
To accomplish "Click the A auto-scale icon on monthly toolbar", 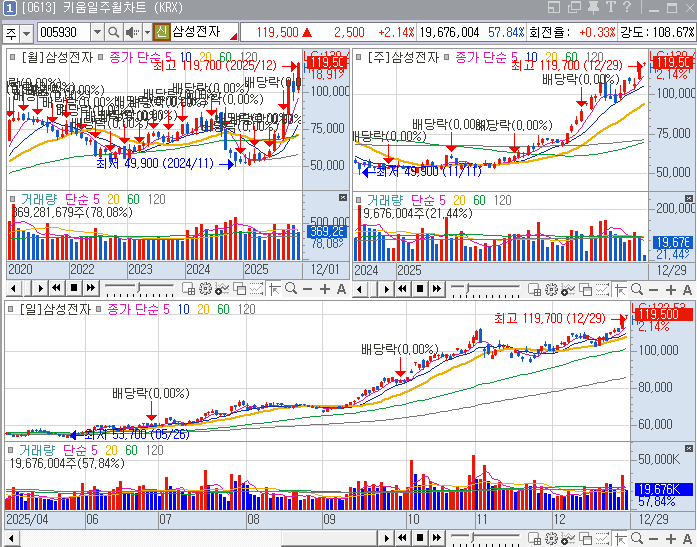I will (341, 289).
